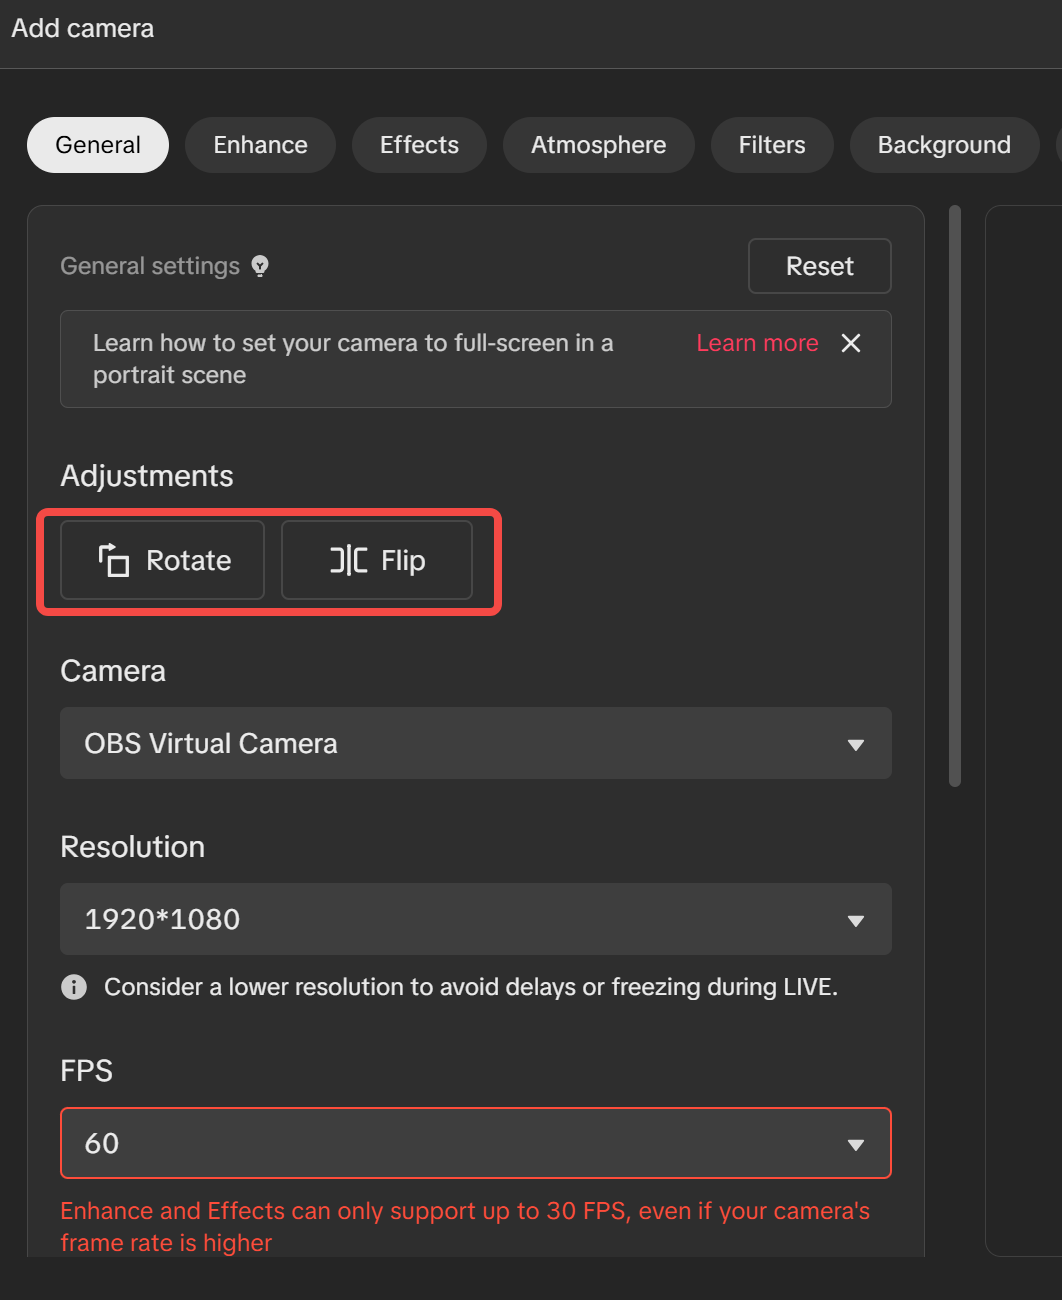Expand the Resolution 1920*1080 dropdown
This screenshot has width=1062, height=1300.
point(476,919)
